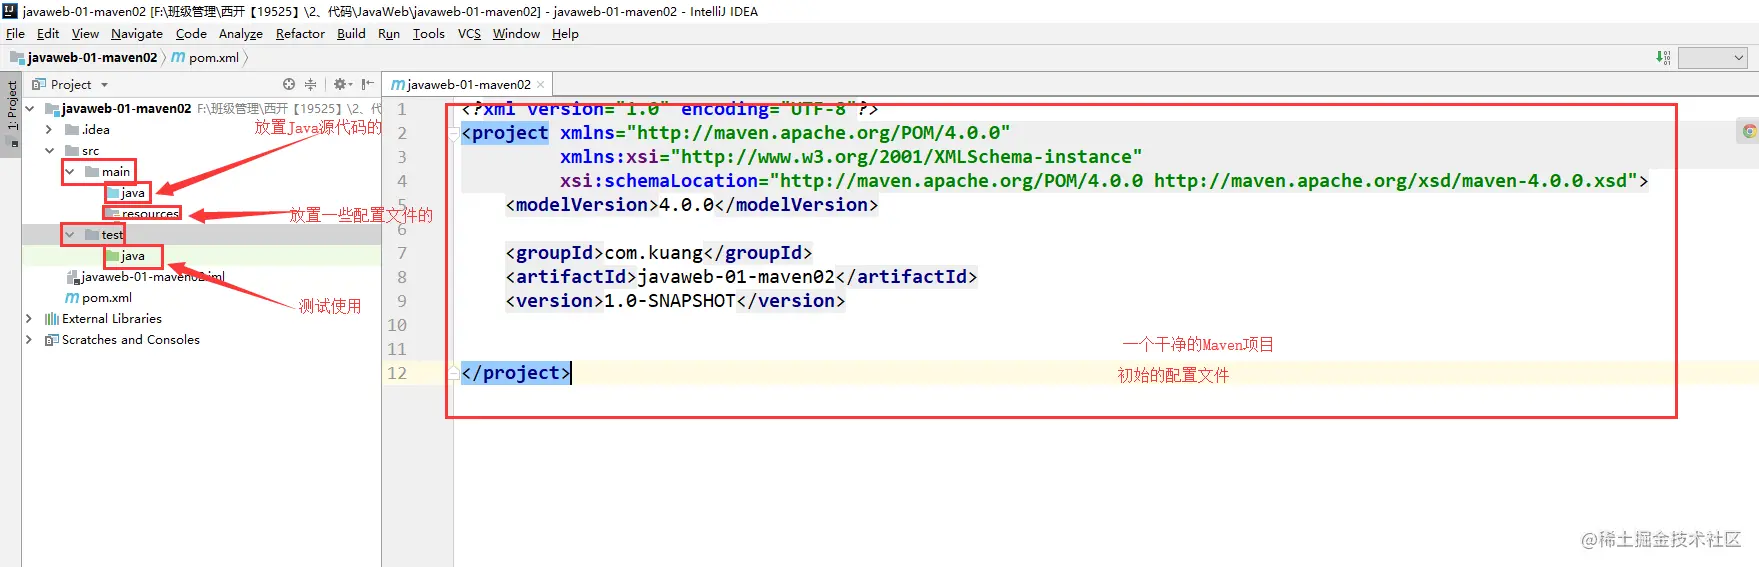Expand the .idea folder arrow
This screenshot has width=1759, height=567.
click(49, 130)
